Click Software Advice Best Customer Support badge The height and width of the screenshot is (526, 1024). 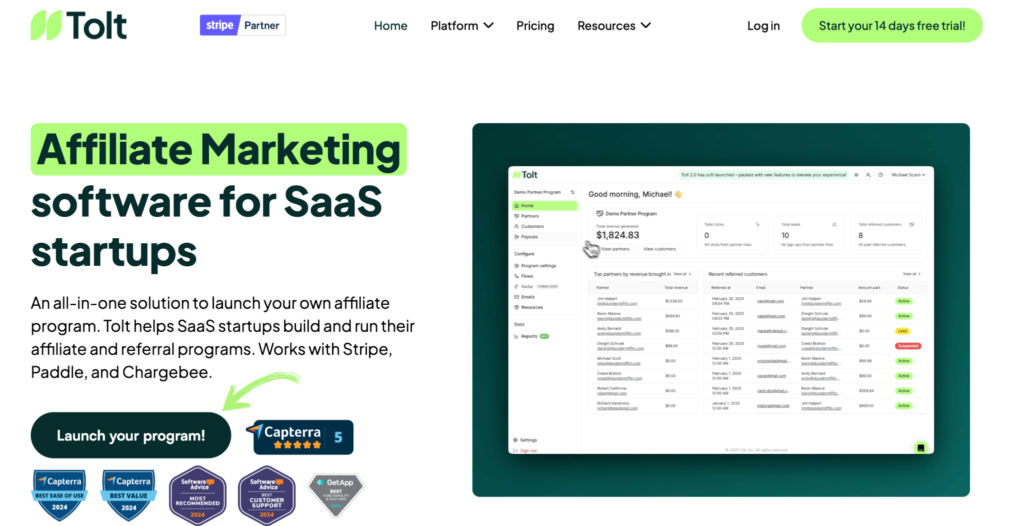point(266,496)
